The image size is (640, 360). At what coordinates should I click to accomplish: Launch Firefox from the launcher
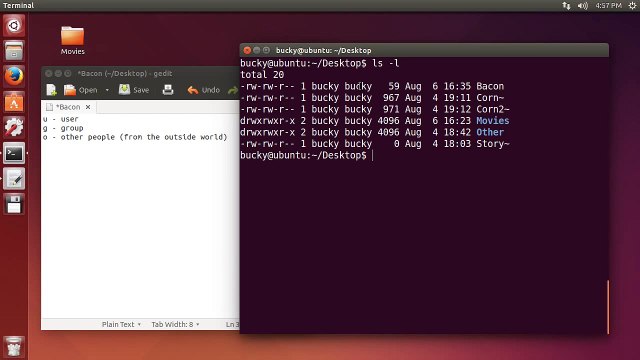(x=14, y=76)
